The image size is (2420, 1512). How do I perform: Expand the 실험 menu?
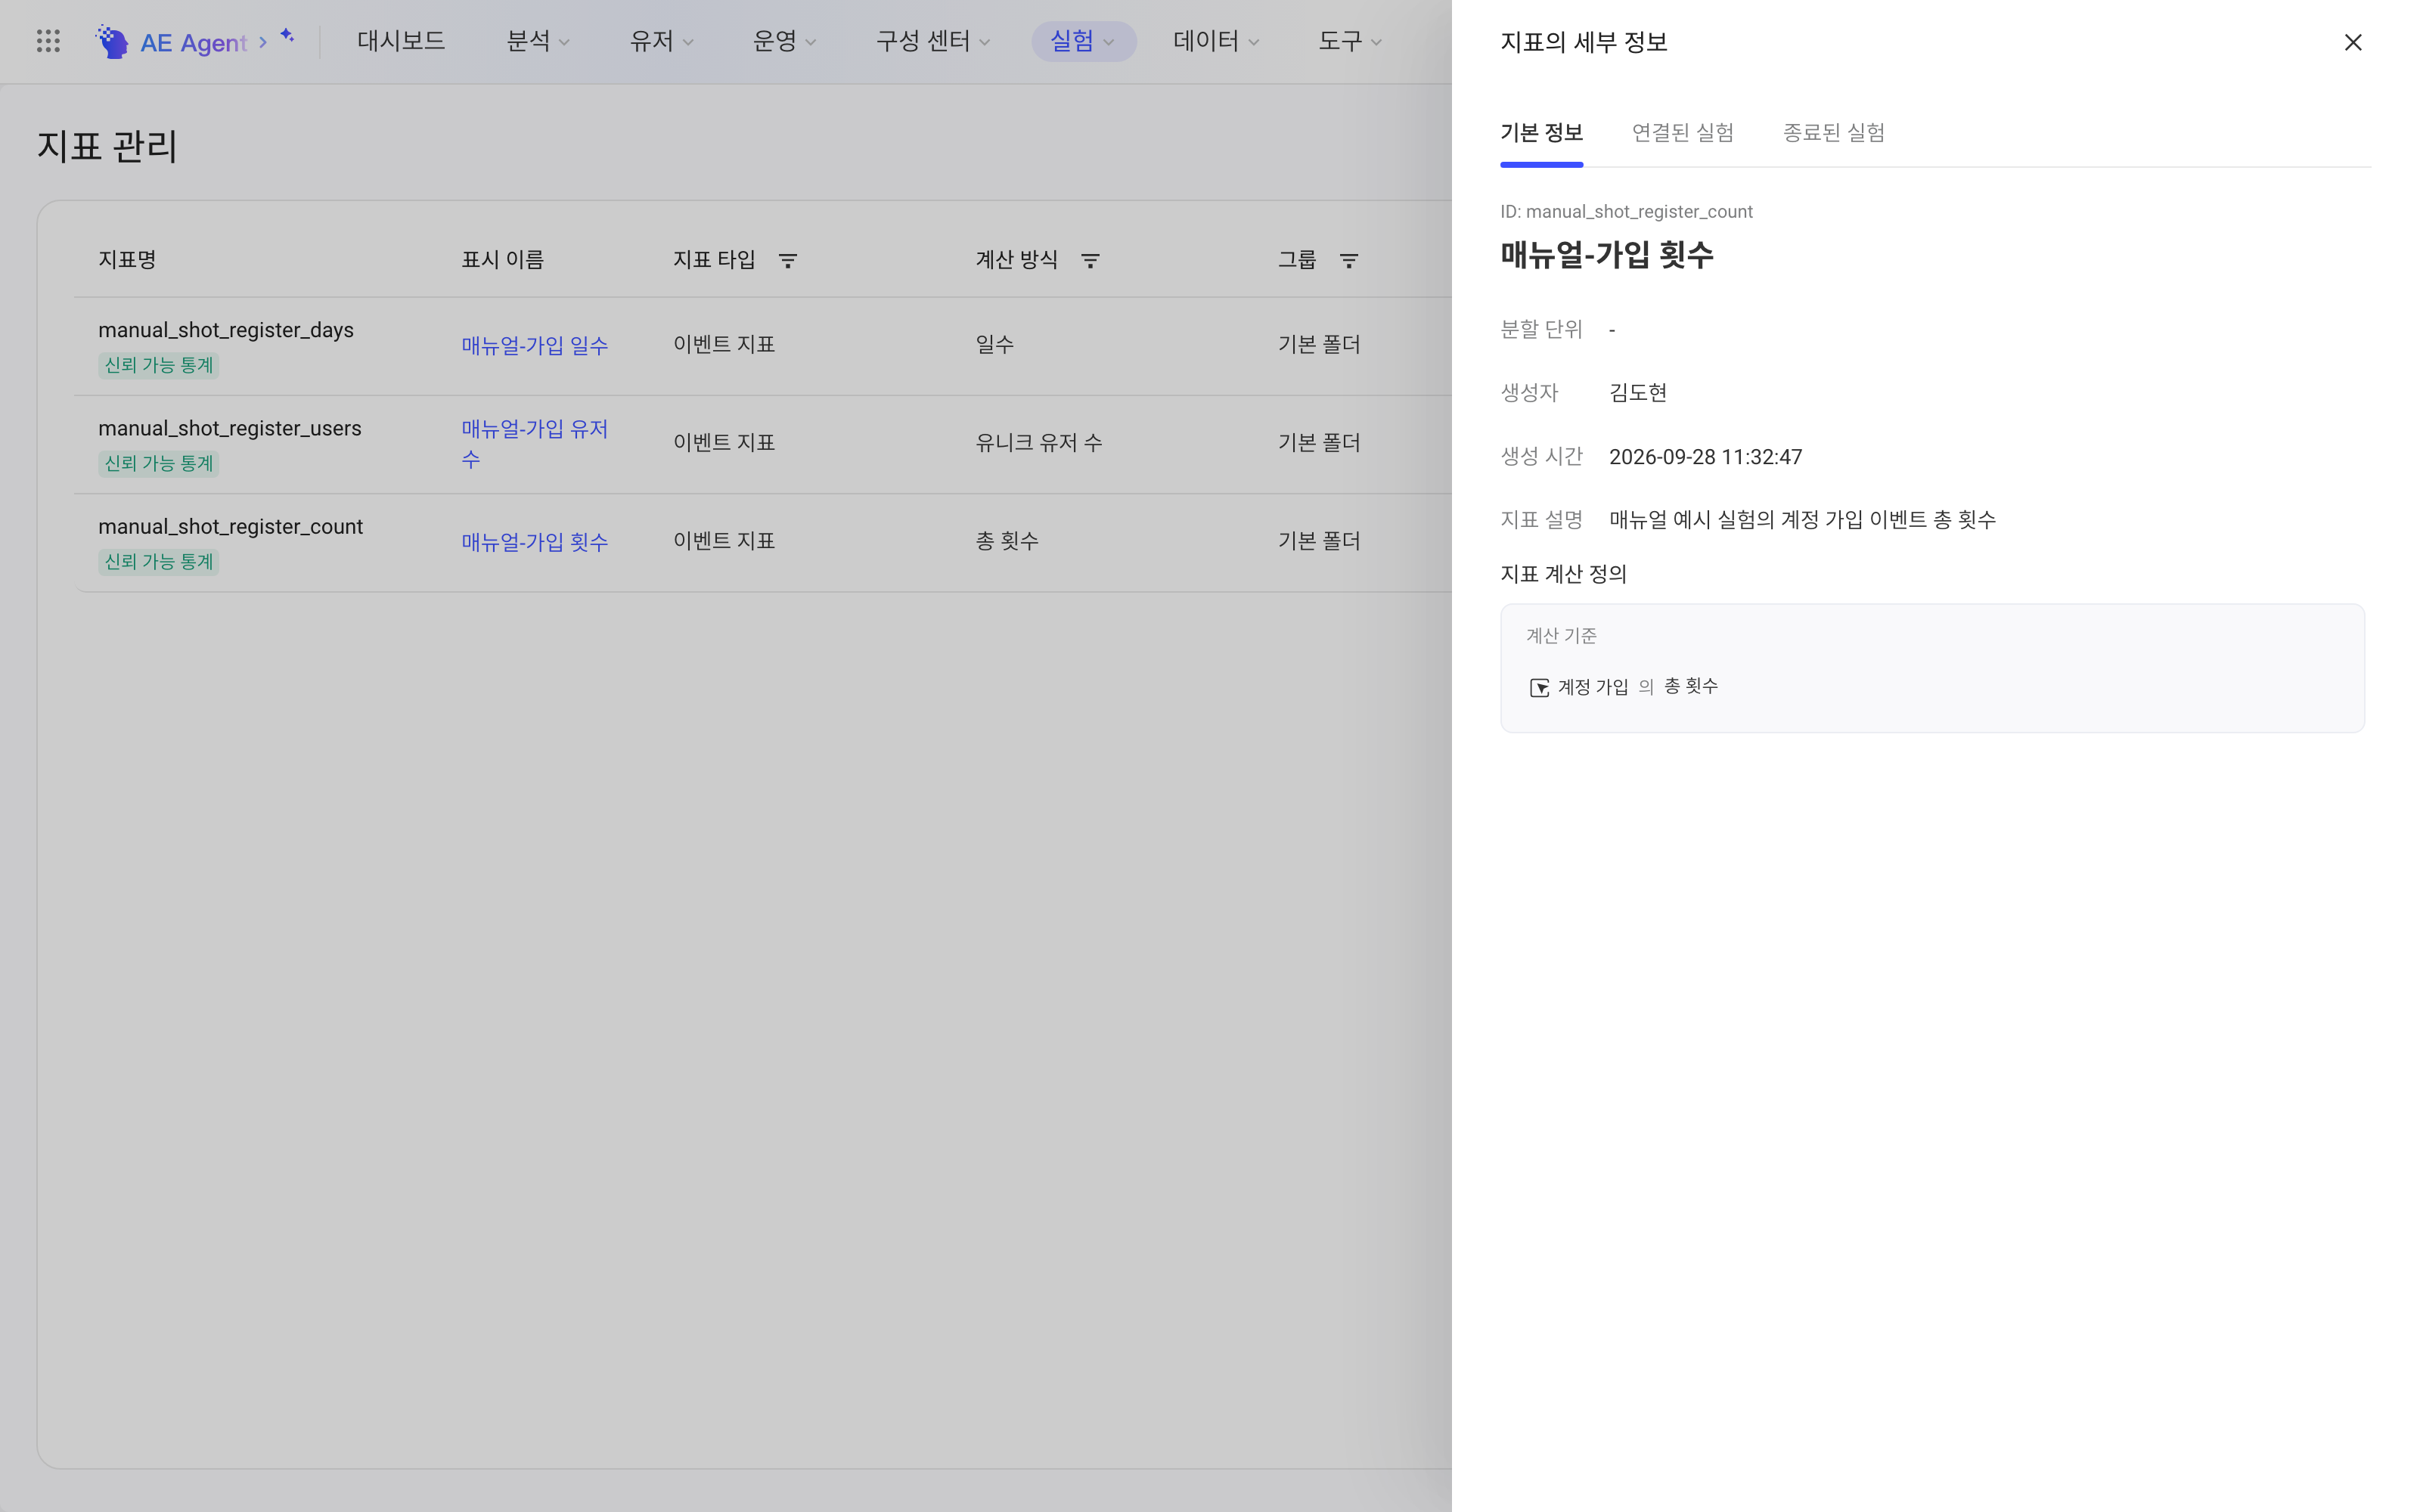point(1083,41)
